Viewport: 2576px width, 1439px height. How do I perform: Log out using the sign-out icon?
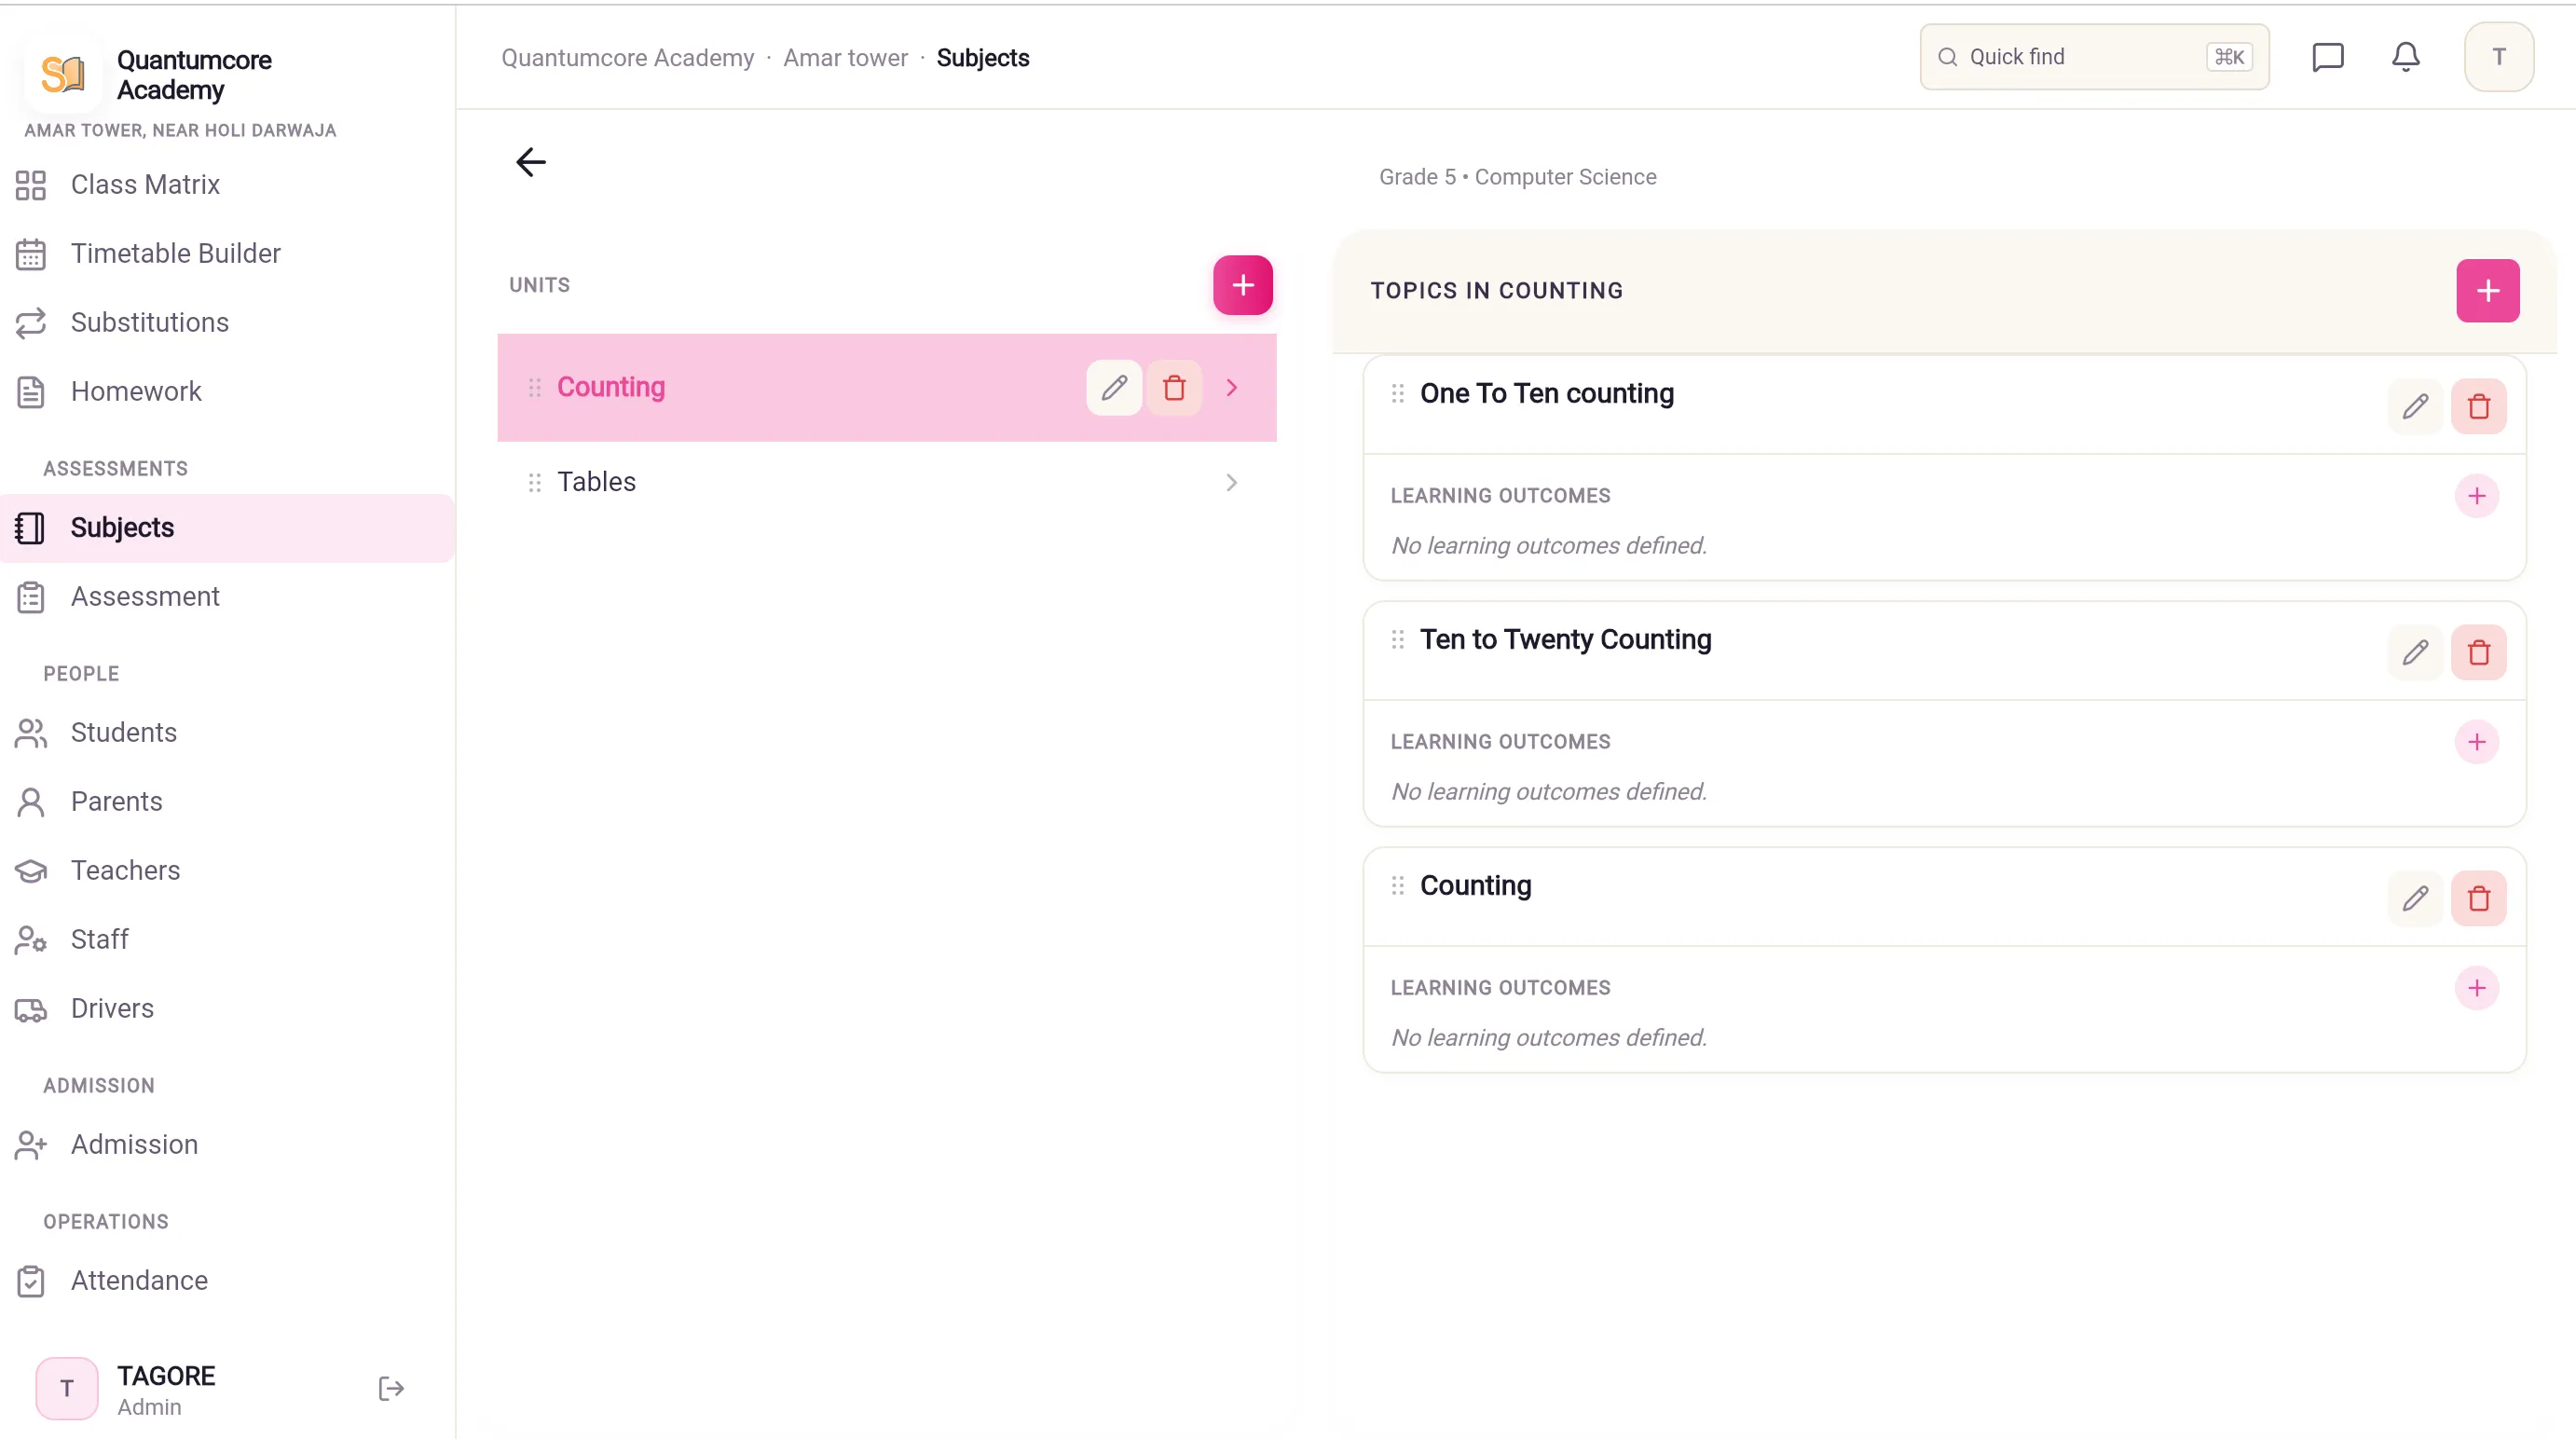(391, 1389)
